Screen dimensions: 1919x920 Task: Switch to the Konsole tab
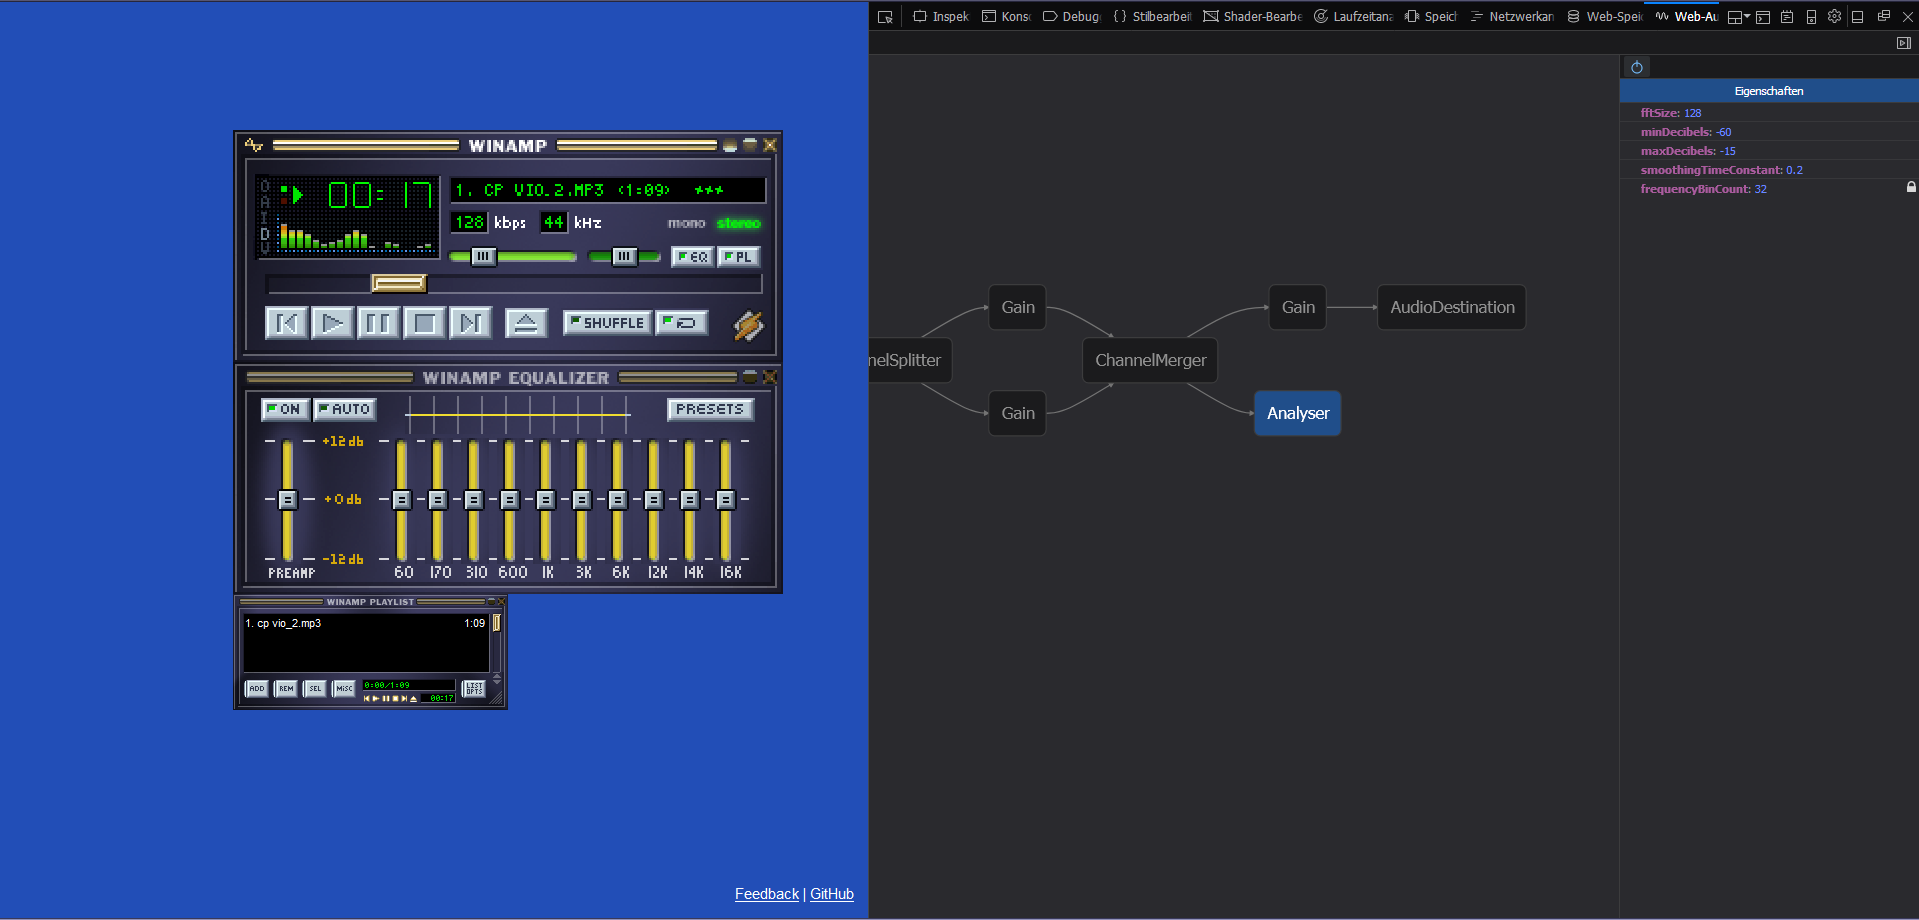1006,17
